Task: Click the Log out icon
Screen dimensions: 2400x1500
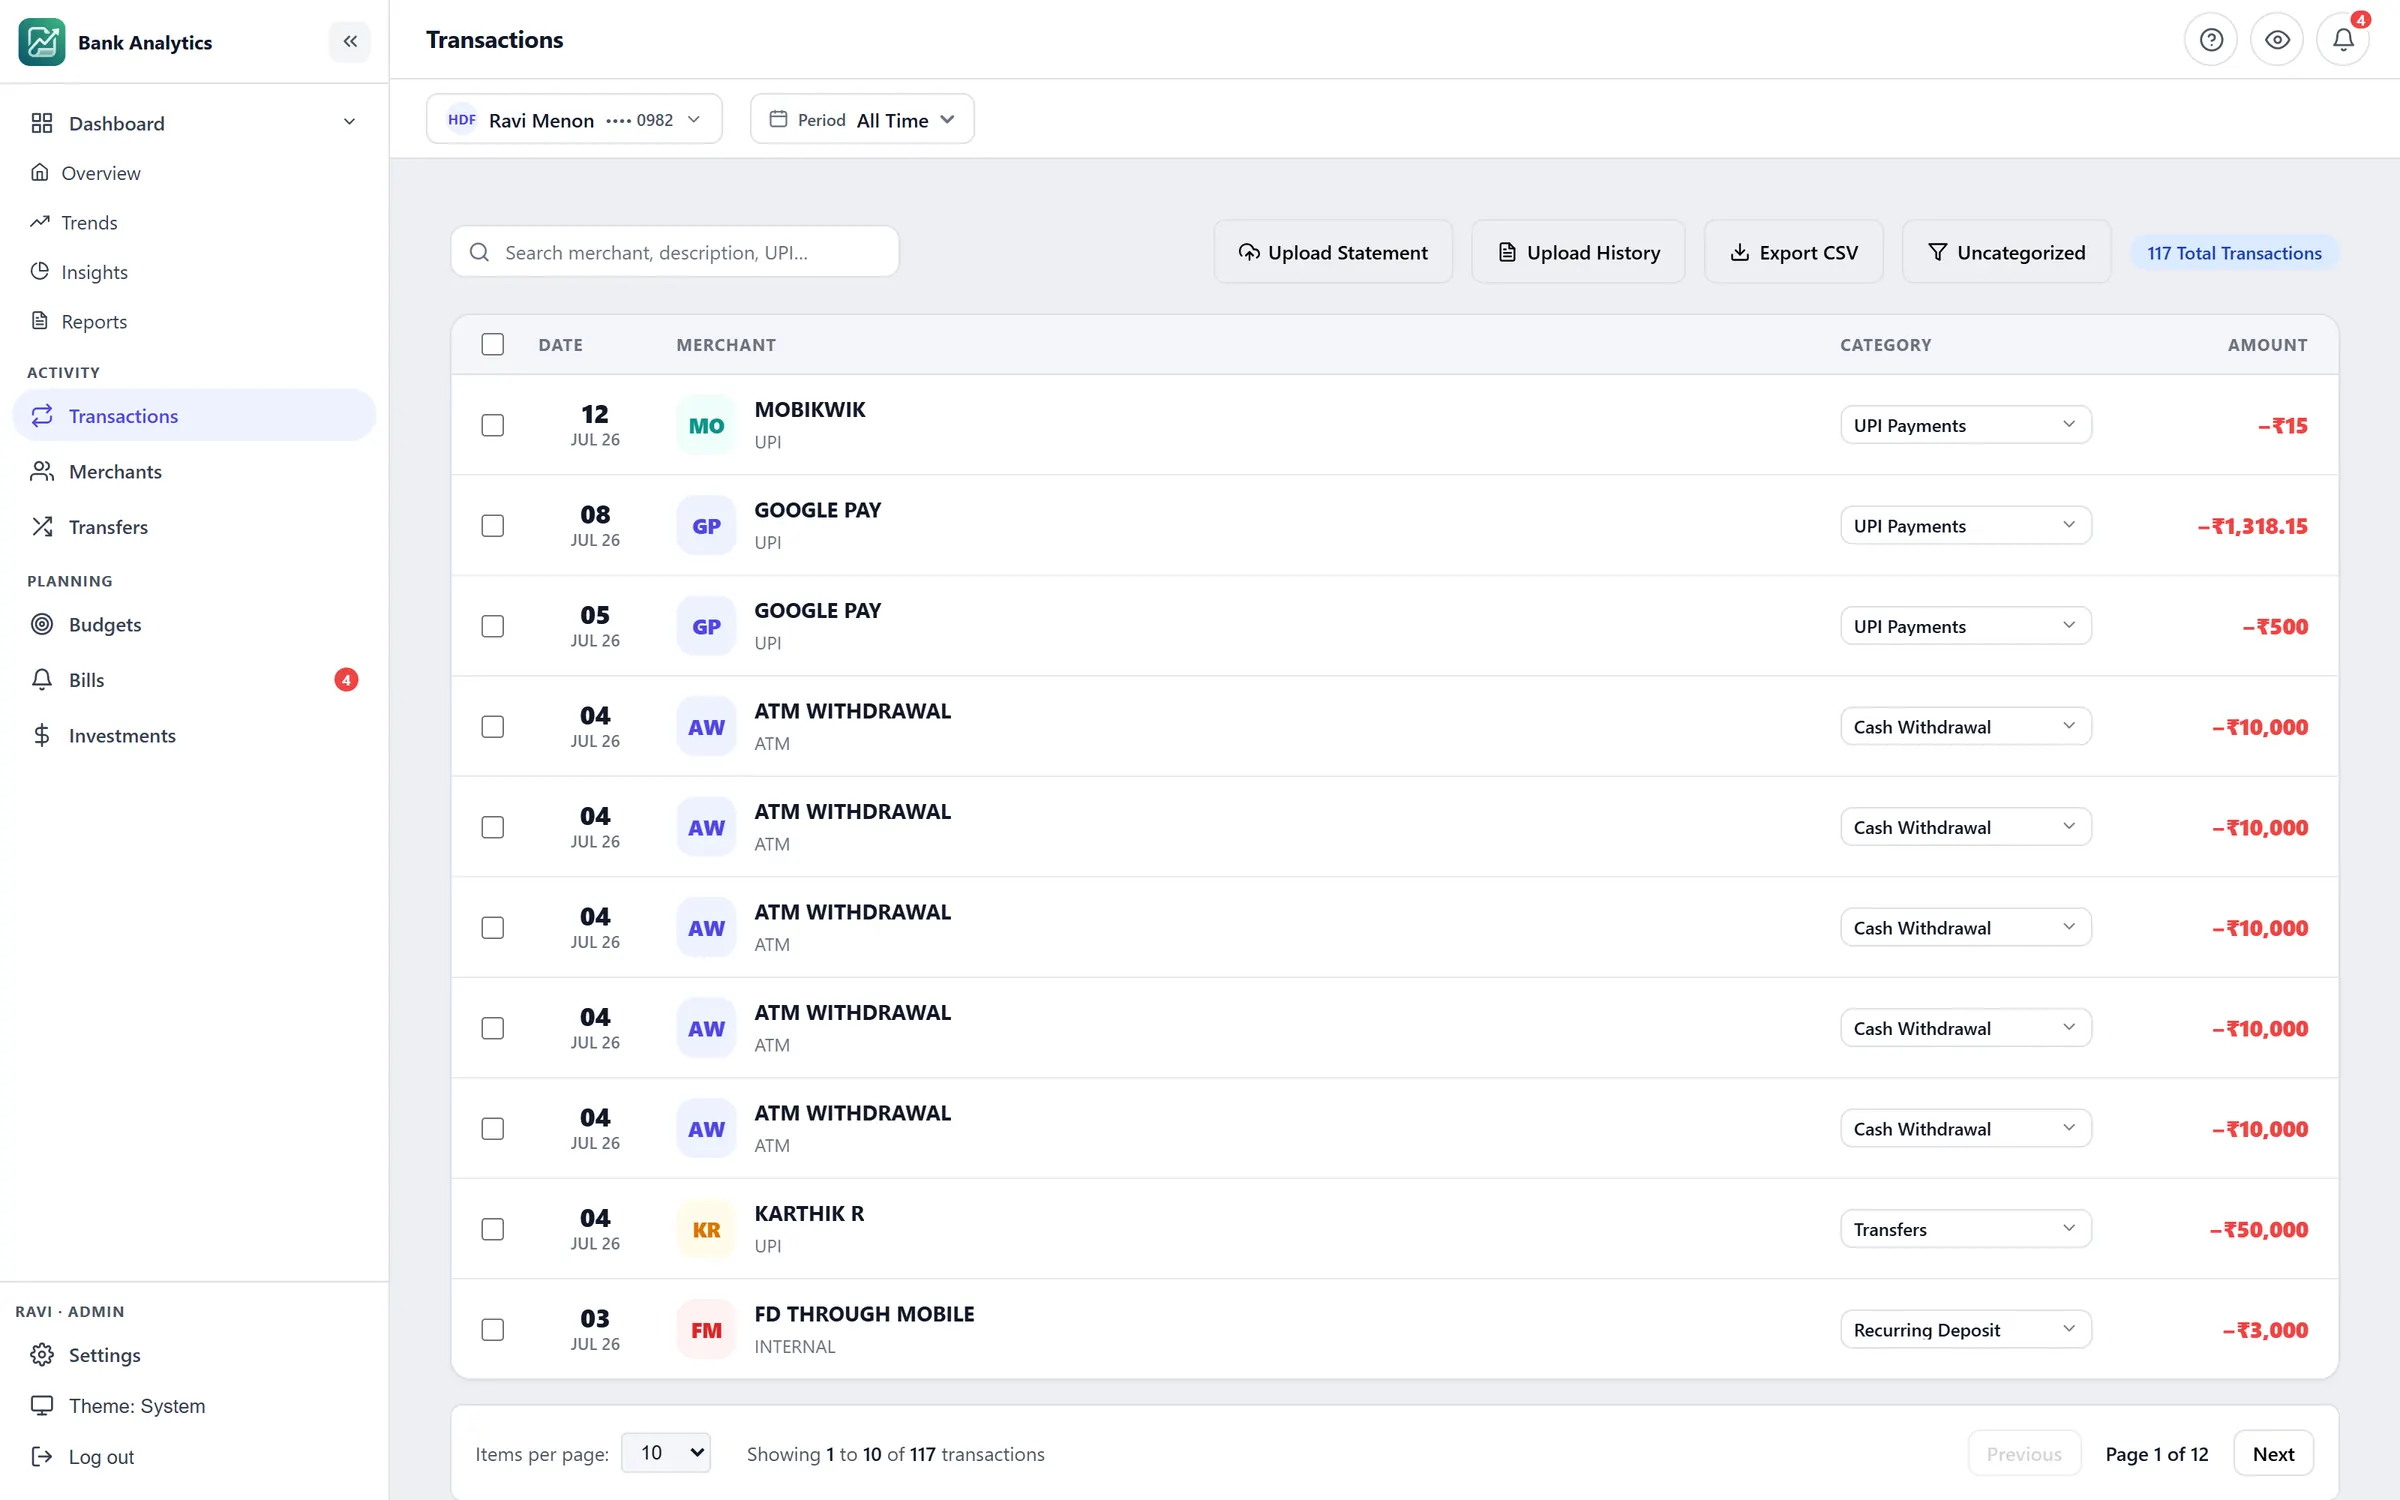Action: tap(42, 1456)
